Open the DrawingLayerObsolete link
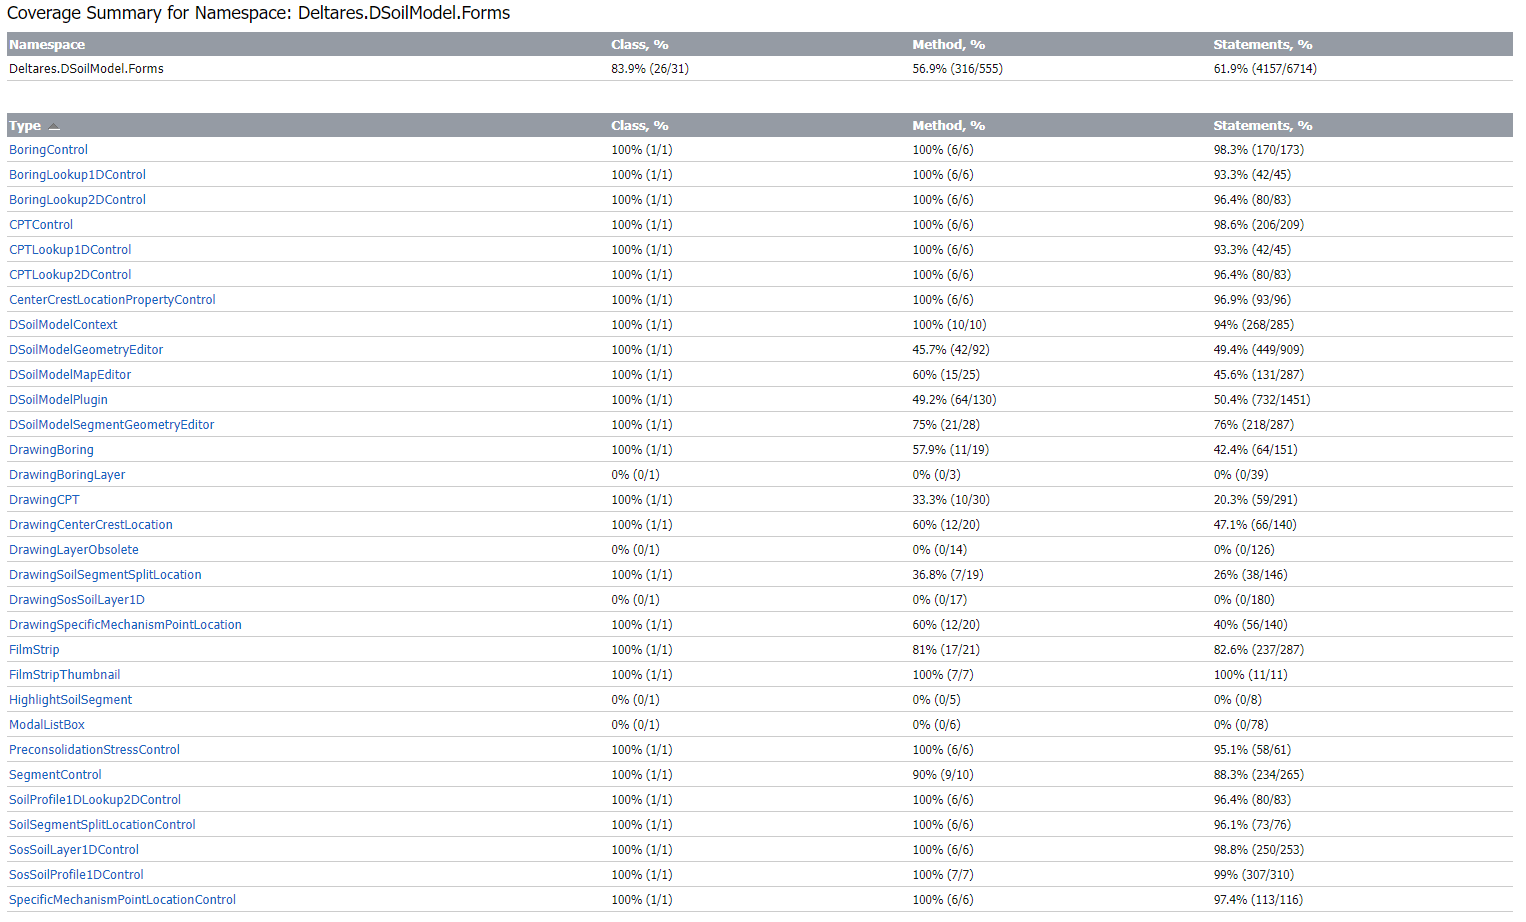Screen dimensions: 1526x922 coord(74,550)
